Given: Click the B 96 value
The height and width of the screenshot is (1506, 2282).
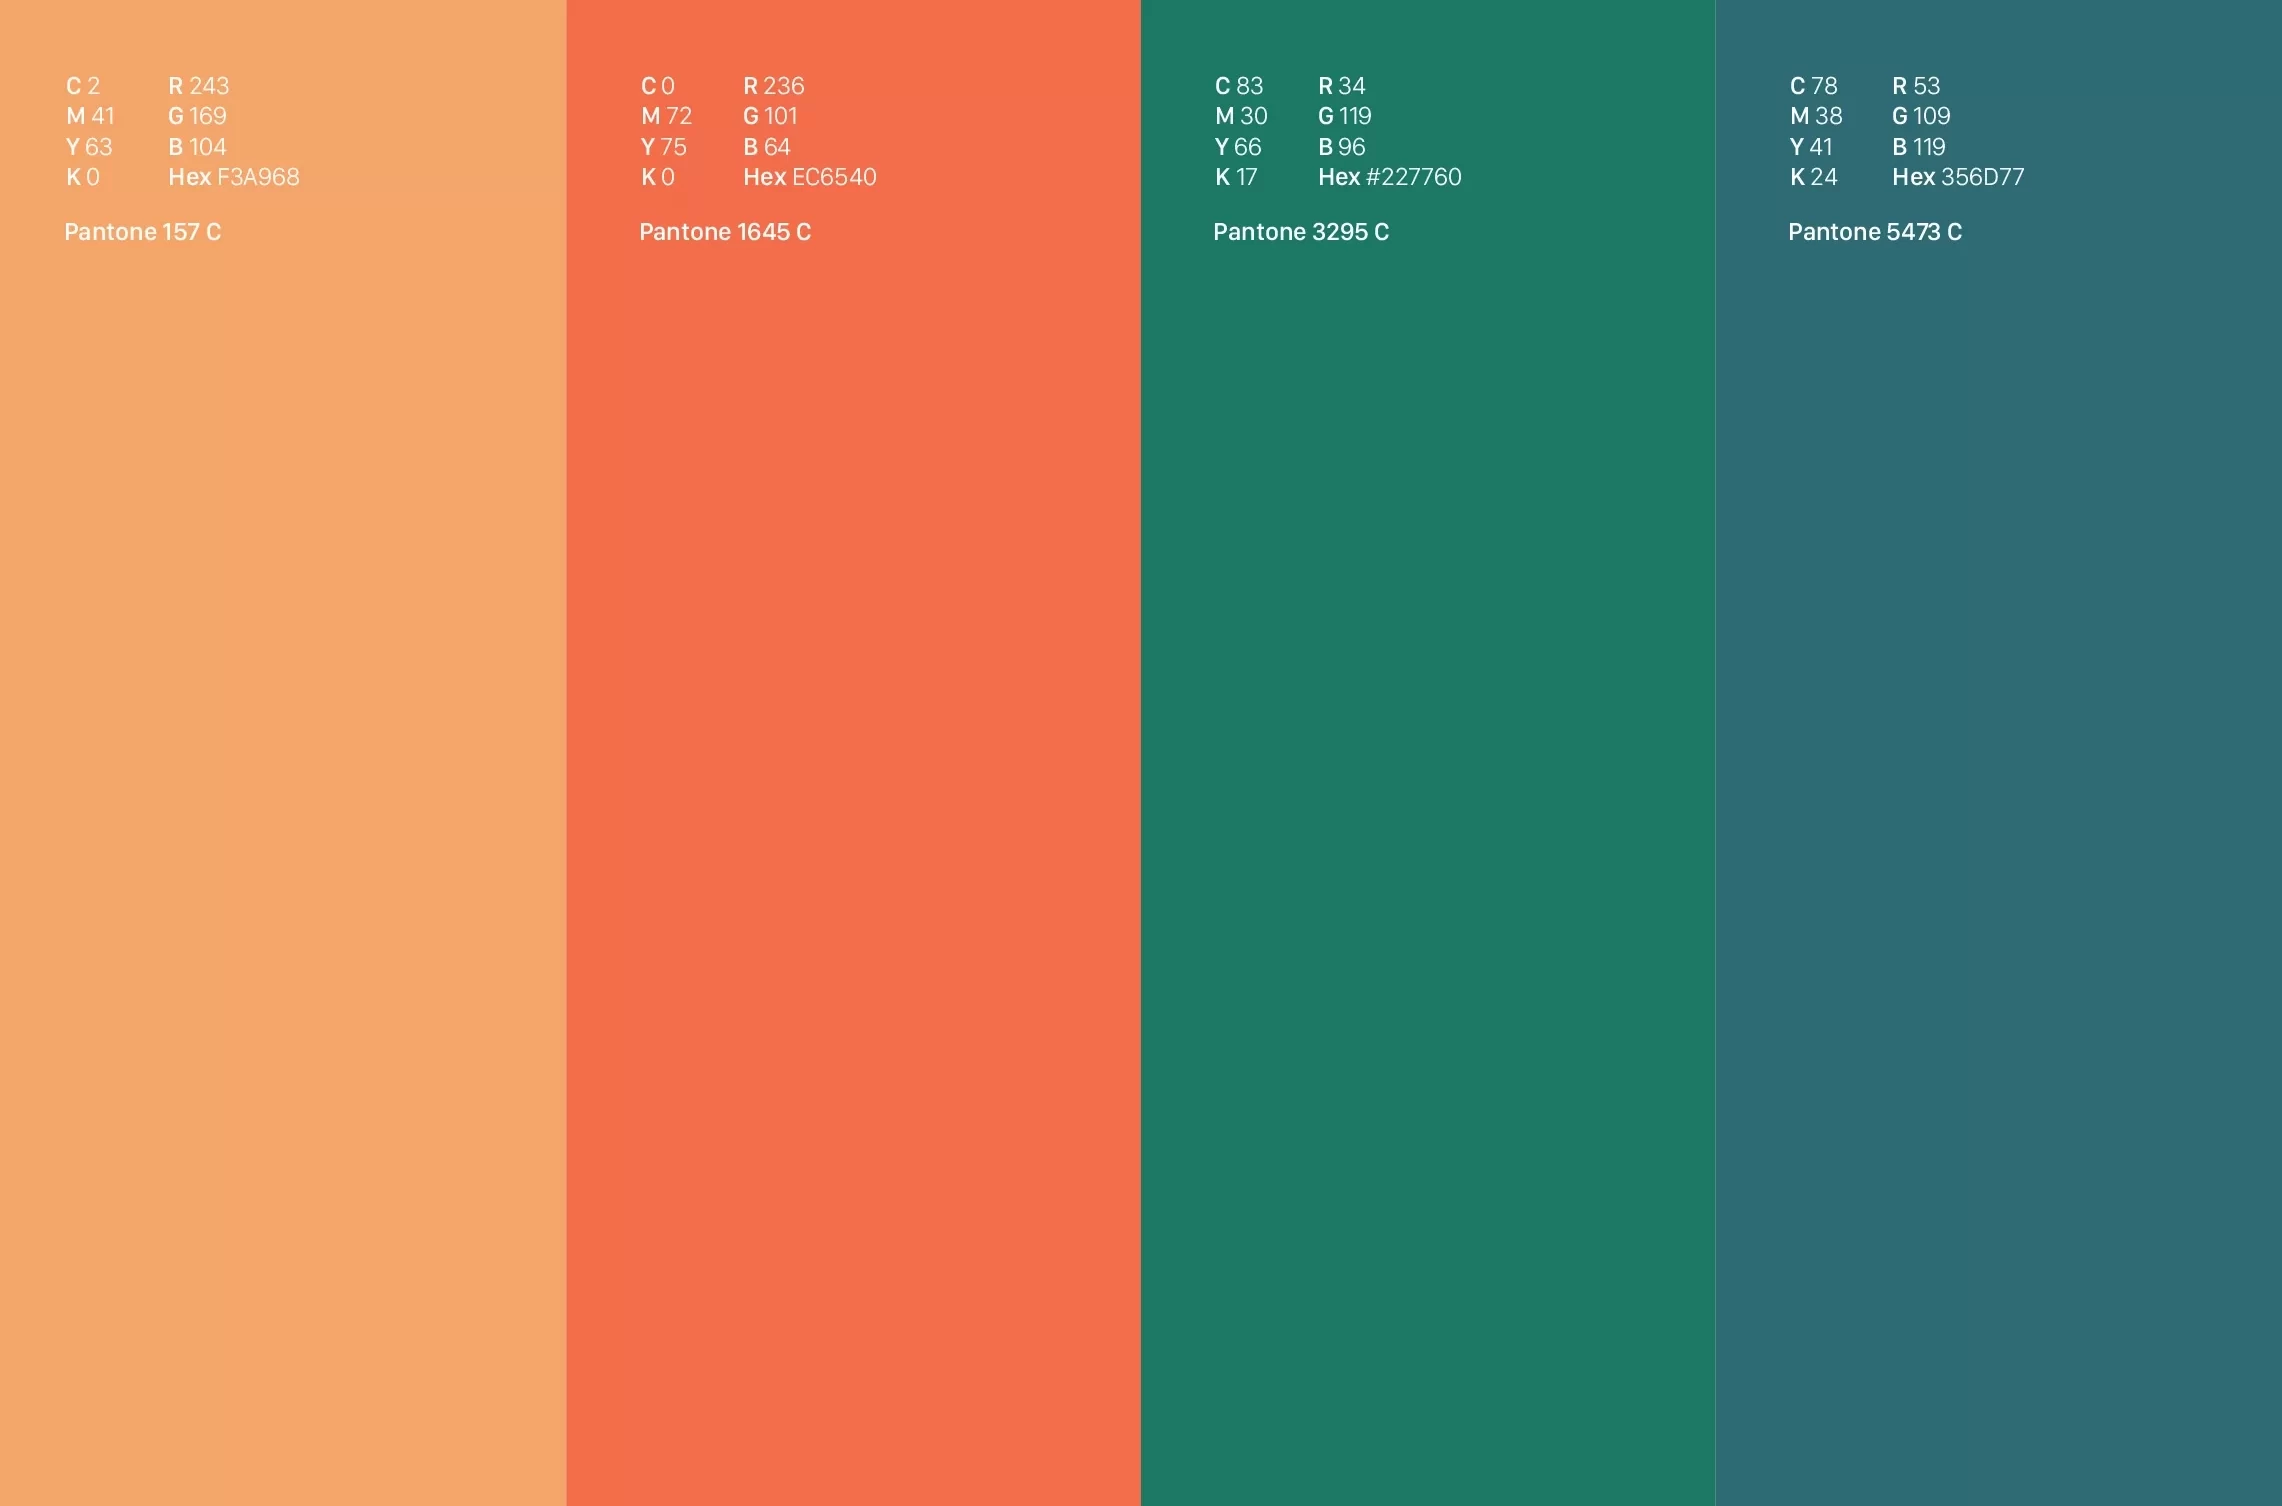Looking at the screenshot, I should click(x=1341, y=147).
